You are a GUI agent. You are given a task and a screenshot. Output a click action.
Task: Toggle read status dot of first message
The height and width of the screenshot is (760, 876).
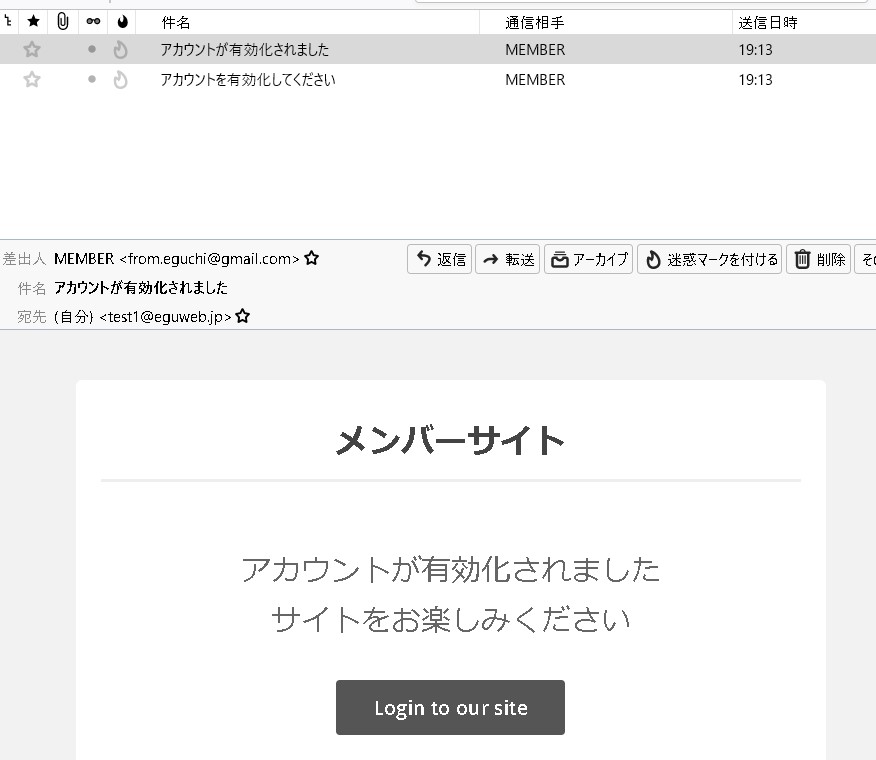[x=92, y=49]
